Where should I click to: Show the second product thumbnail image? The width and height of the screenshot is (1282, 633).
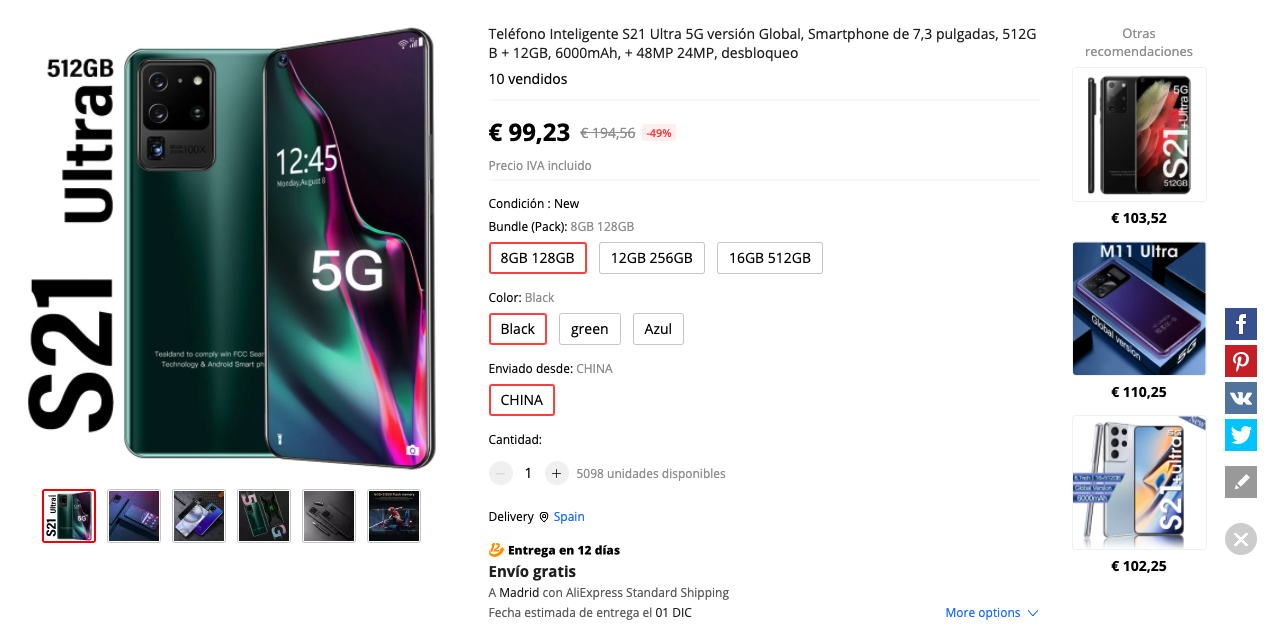[x=134, y=516]
